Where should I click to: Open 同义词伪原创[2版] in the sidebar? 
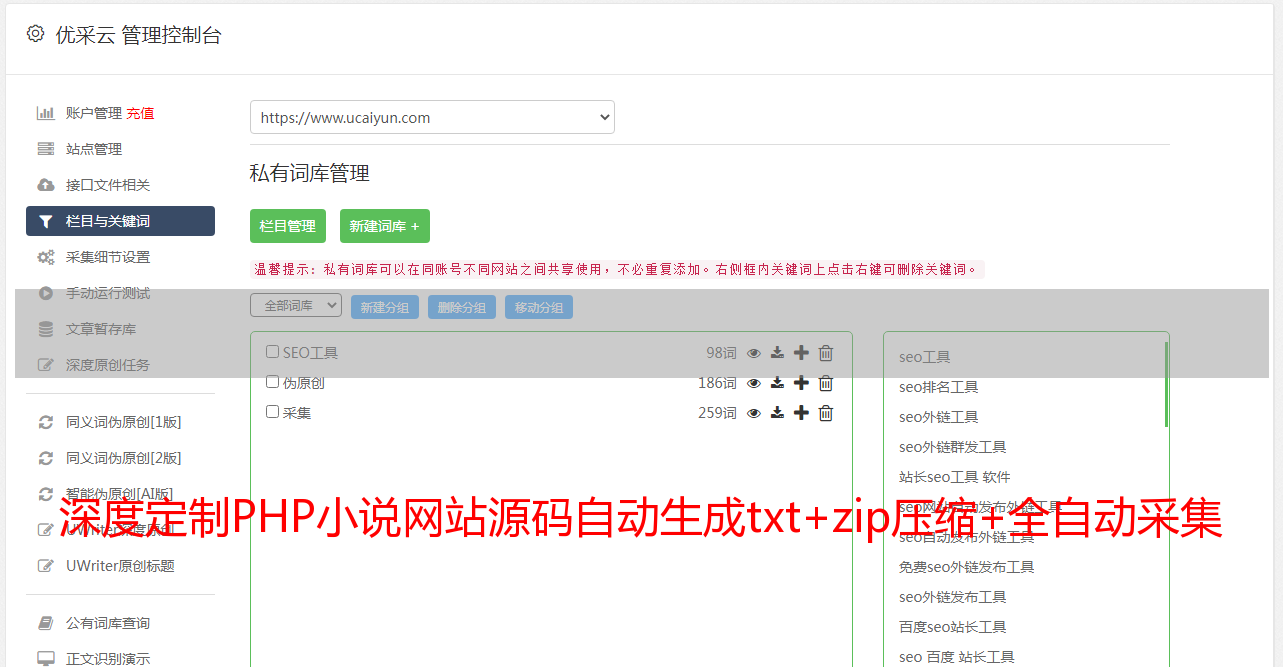[124, 458]
